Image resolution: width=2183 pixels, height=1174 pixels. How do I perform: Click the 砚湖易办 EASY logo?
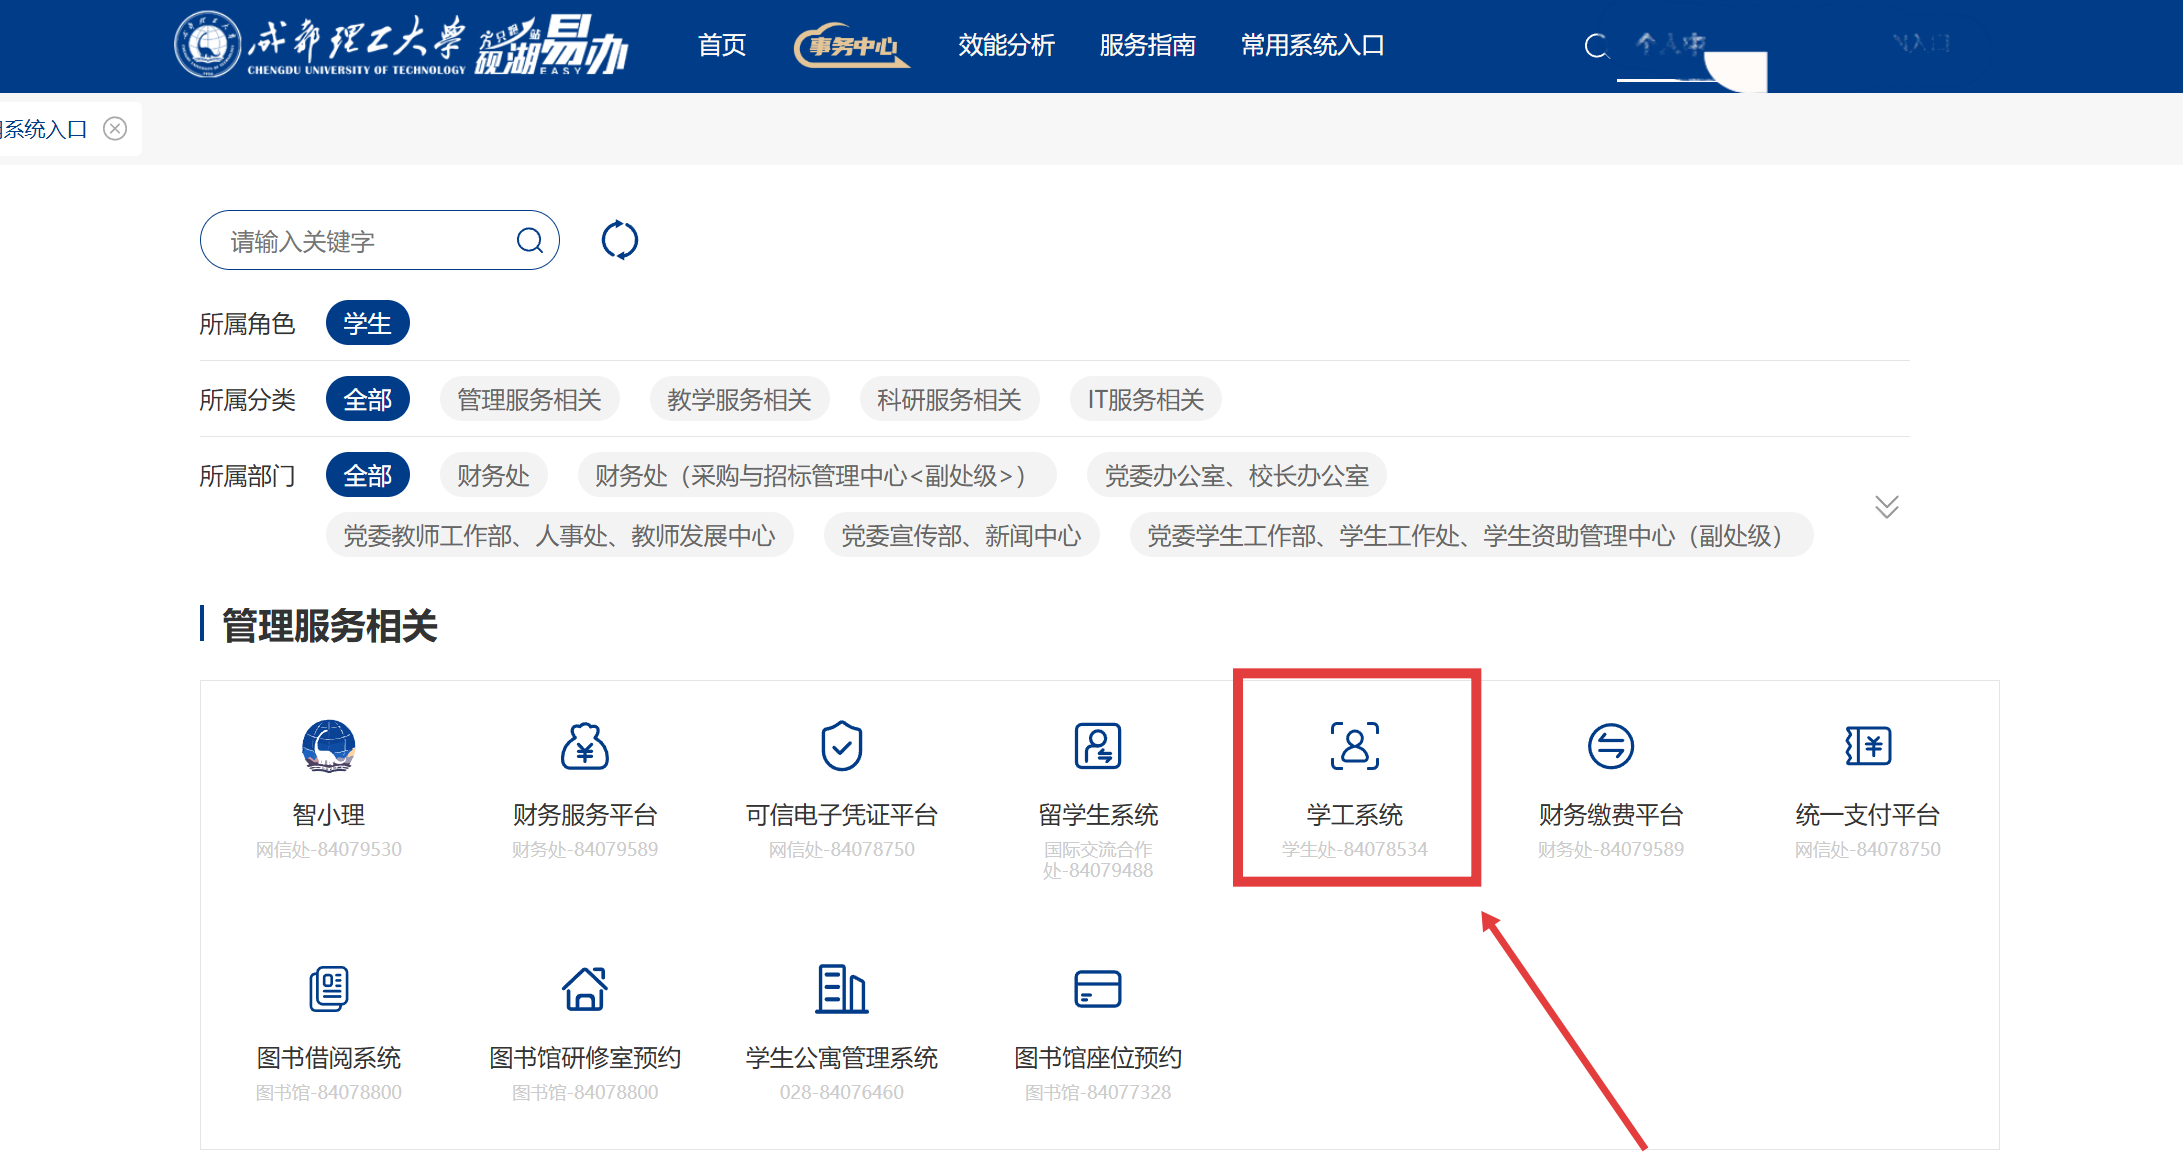(551, 45)
